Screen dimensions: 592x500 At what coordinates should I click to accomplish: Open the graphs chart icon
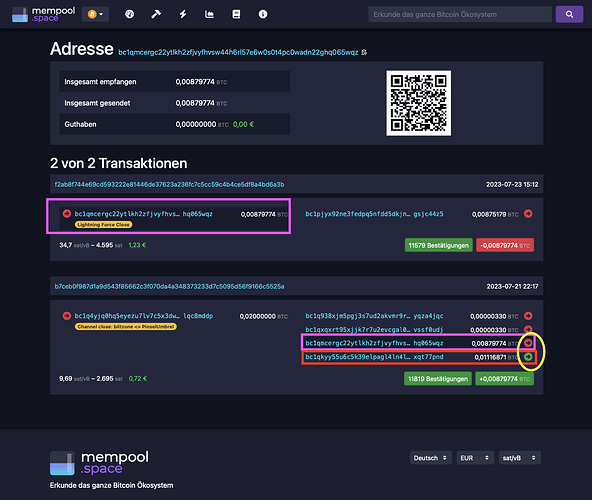tap(209, 14)
